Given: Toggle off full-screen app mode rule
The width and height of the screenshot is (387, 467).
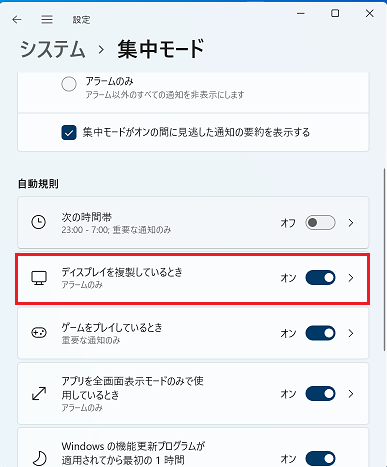Looking at the screenshot, I should pos(320,394).
